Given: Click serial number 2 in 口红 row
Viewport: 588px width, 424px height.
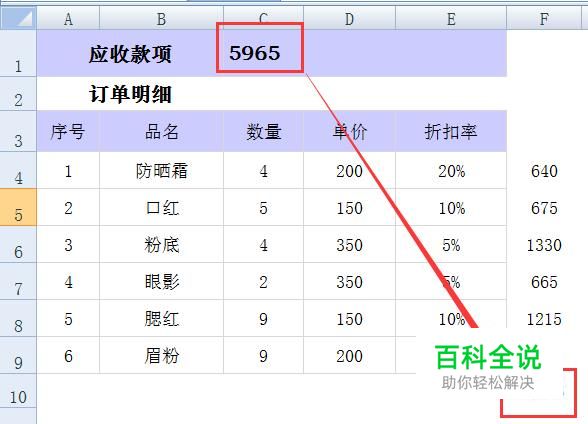Looking at the screenshot, I should click(x=68, y=207).
